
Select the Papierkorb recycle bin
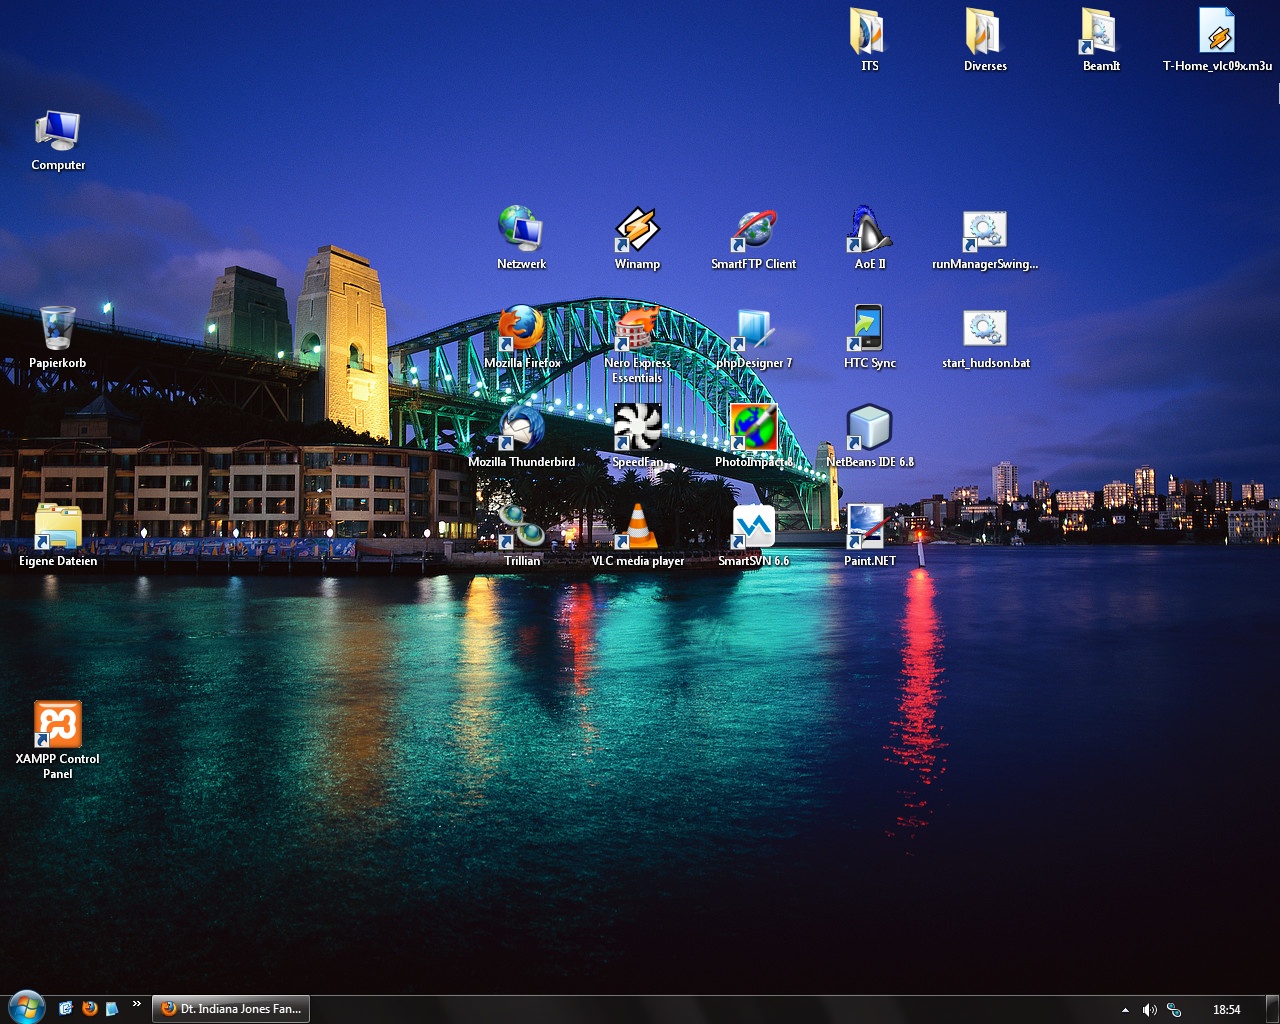coord(57,330)
